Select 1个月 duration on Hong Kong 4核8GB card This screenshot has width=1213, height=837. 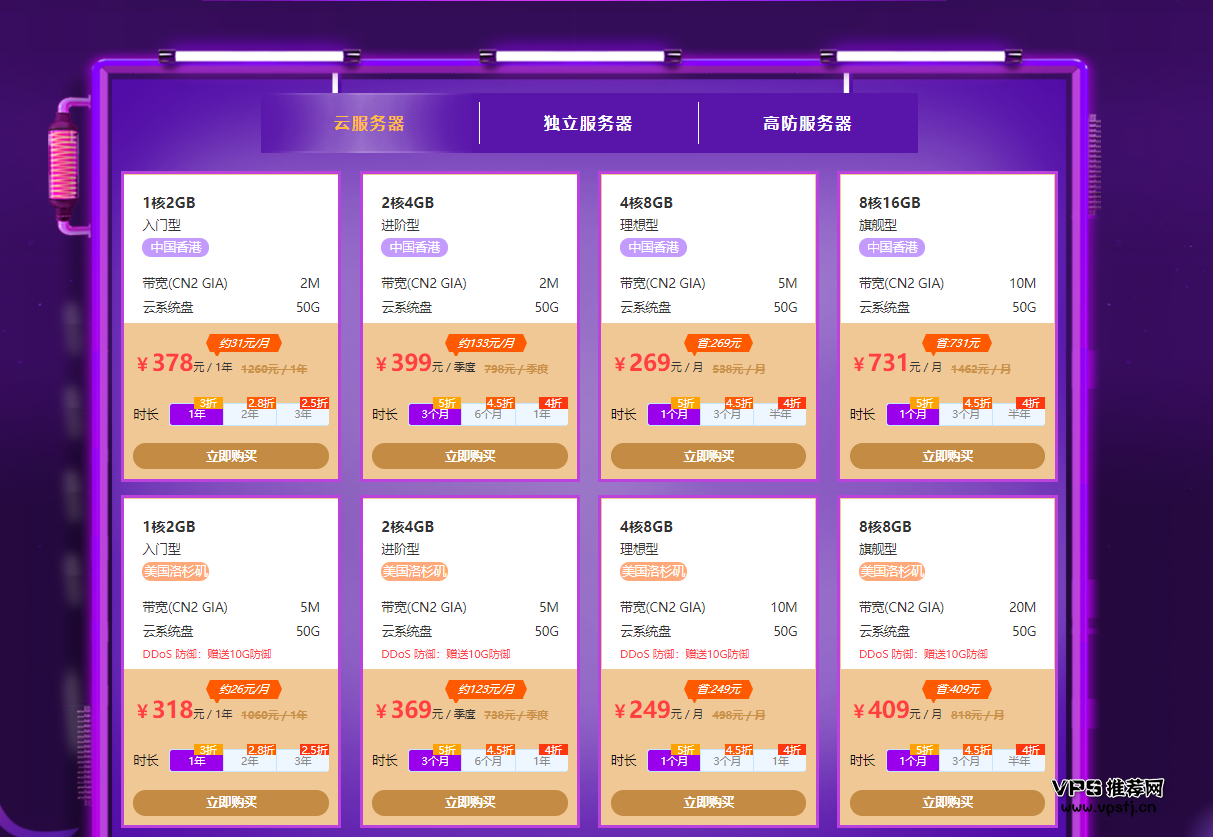[x=674, y=414]
